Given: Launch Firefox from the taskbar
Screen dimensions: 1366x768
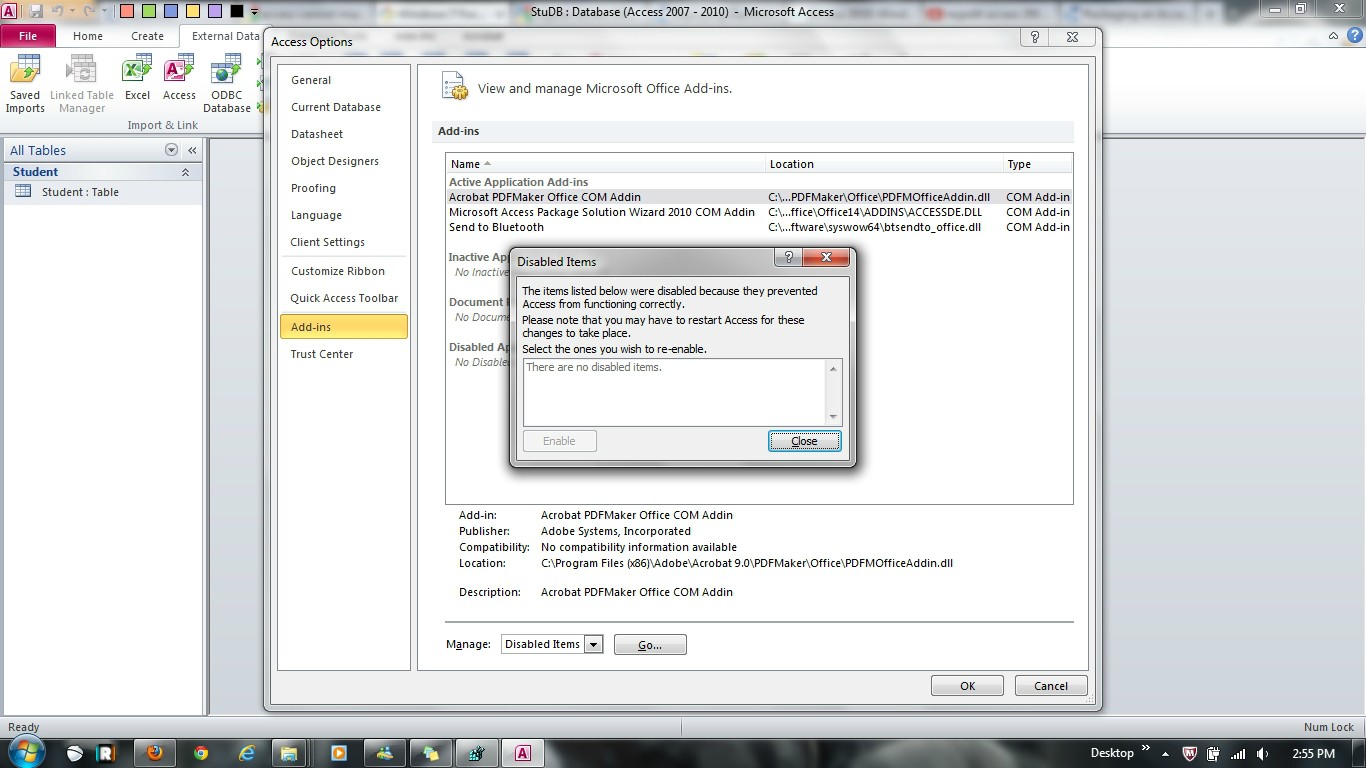Looking at the screenshot, I should click(154, 753).
